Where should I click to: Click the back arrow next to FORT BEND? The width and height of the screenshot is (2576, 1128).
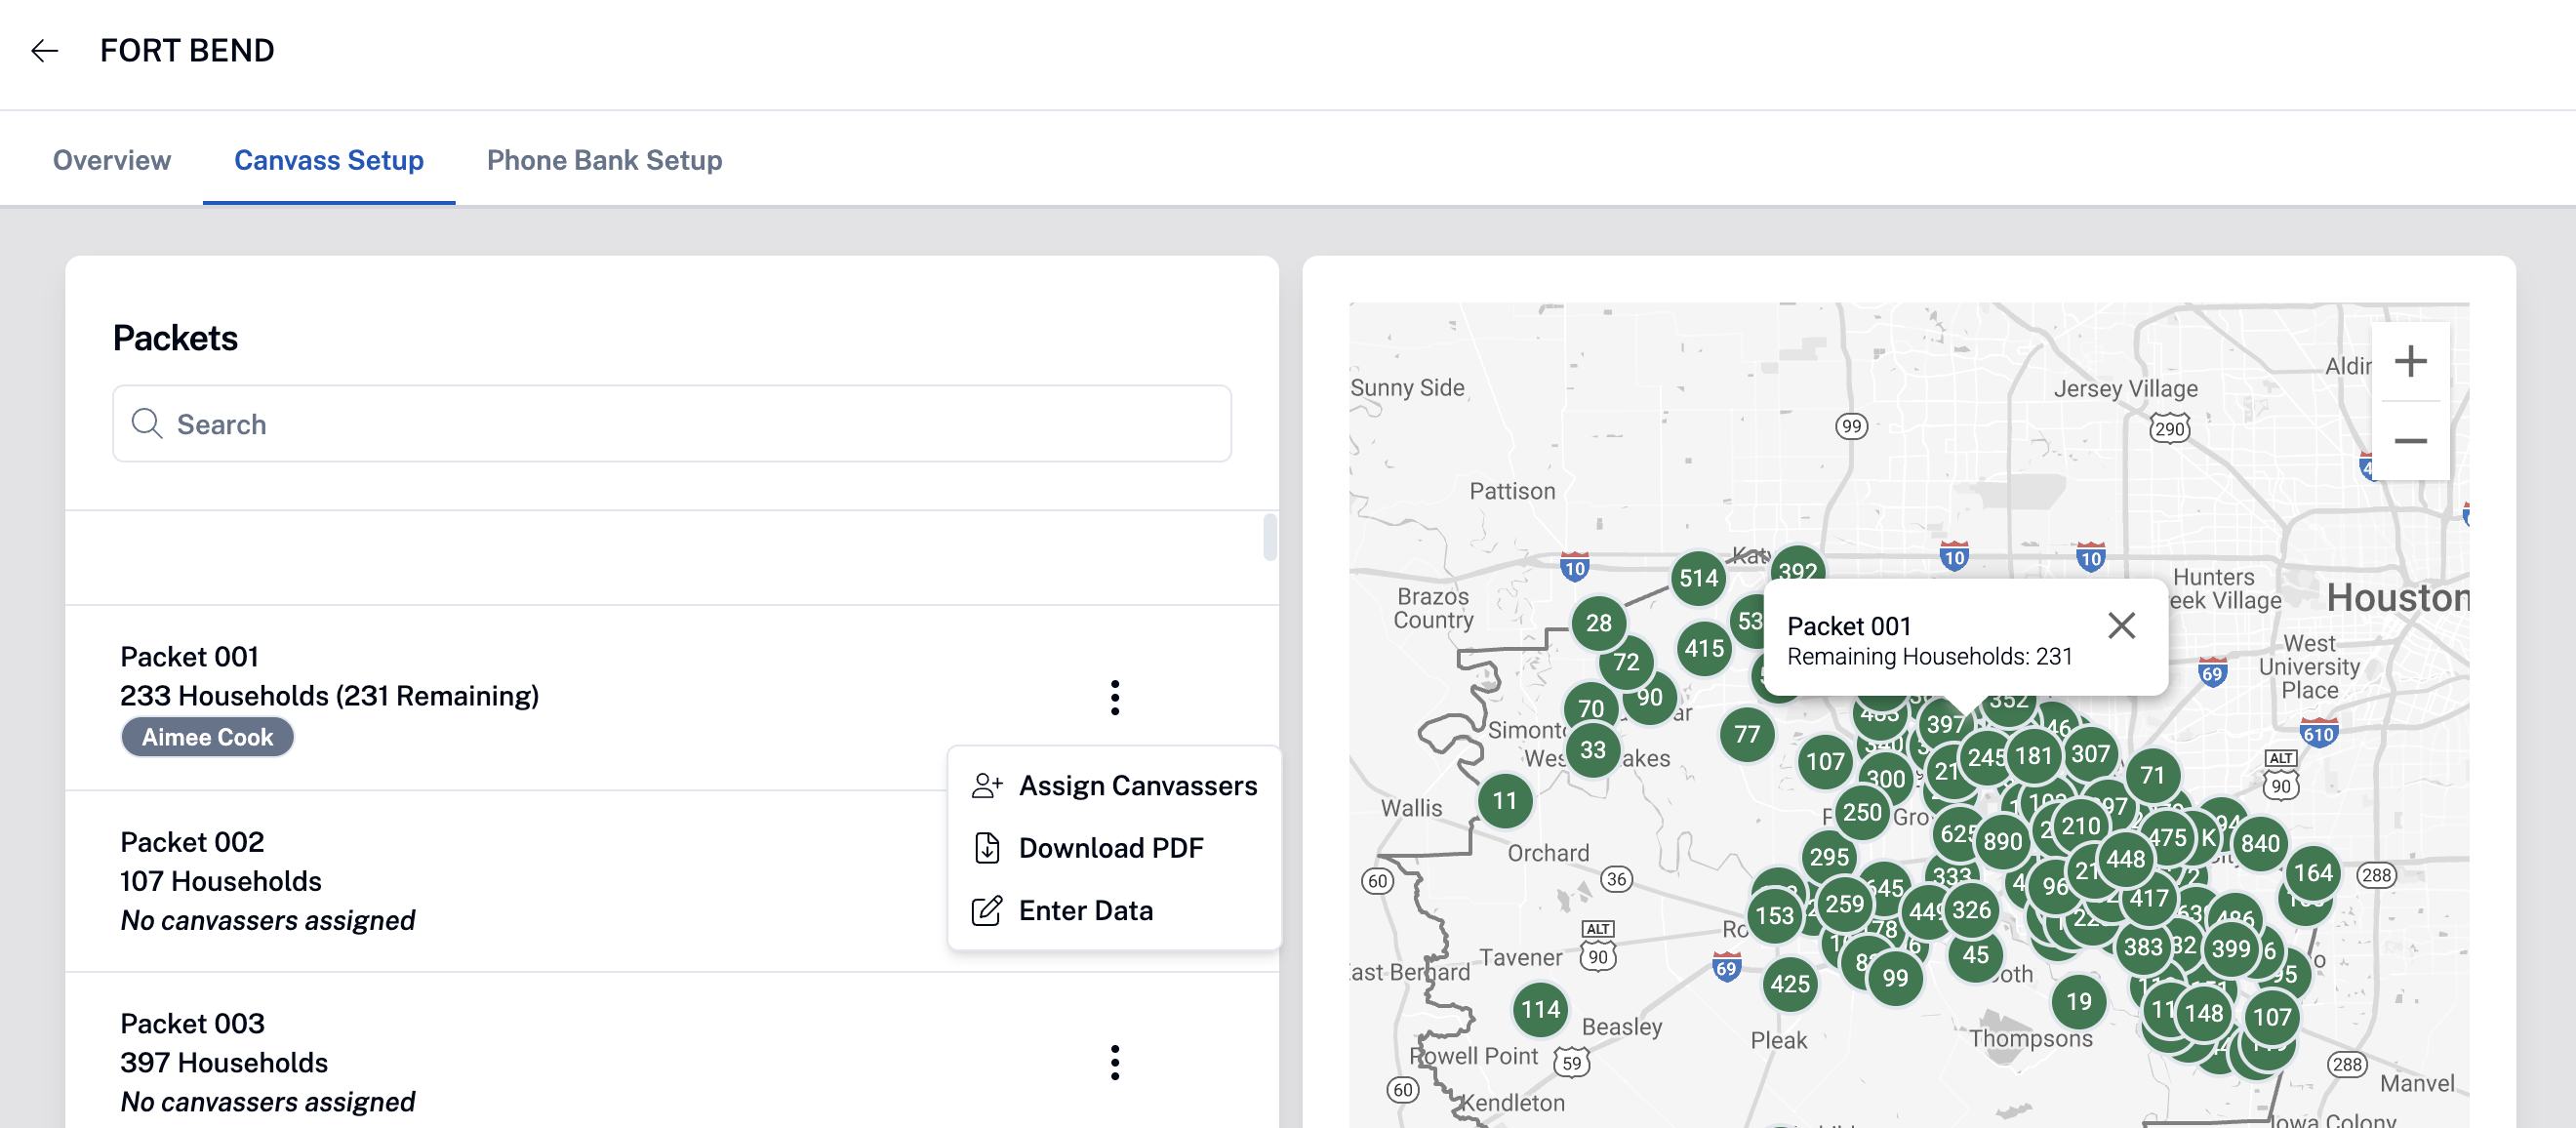44,51
